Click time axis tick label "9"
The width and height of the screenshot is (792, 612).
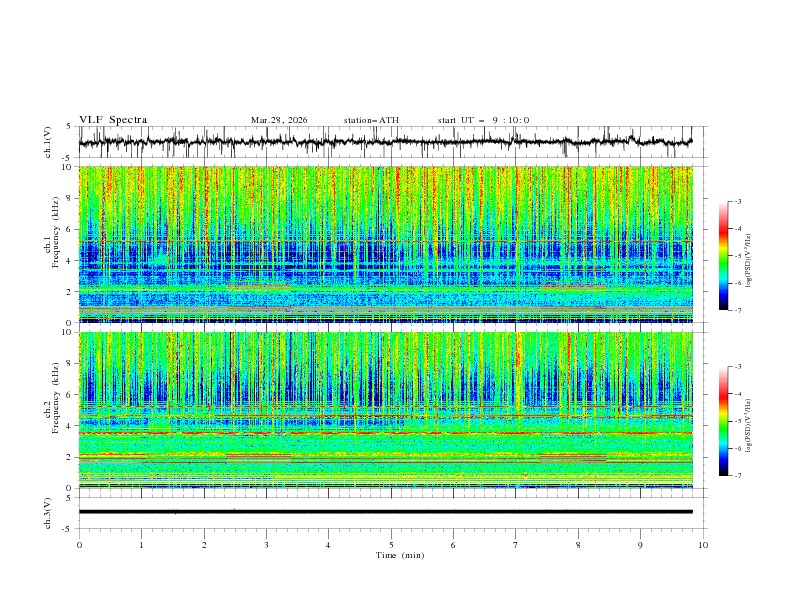[640, 545]
